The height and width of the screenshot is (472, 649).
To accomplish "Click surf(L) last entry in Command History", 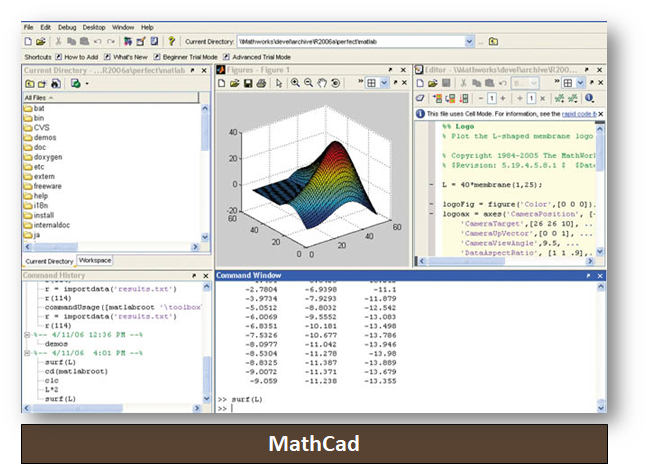I will [x=60, y=399].
